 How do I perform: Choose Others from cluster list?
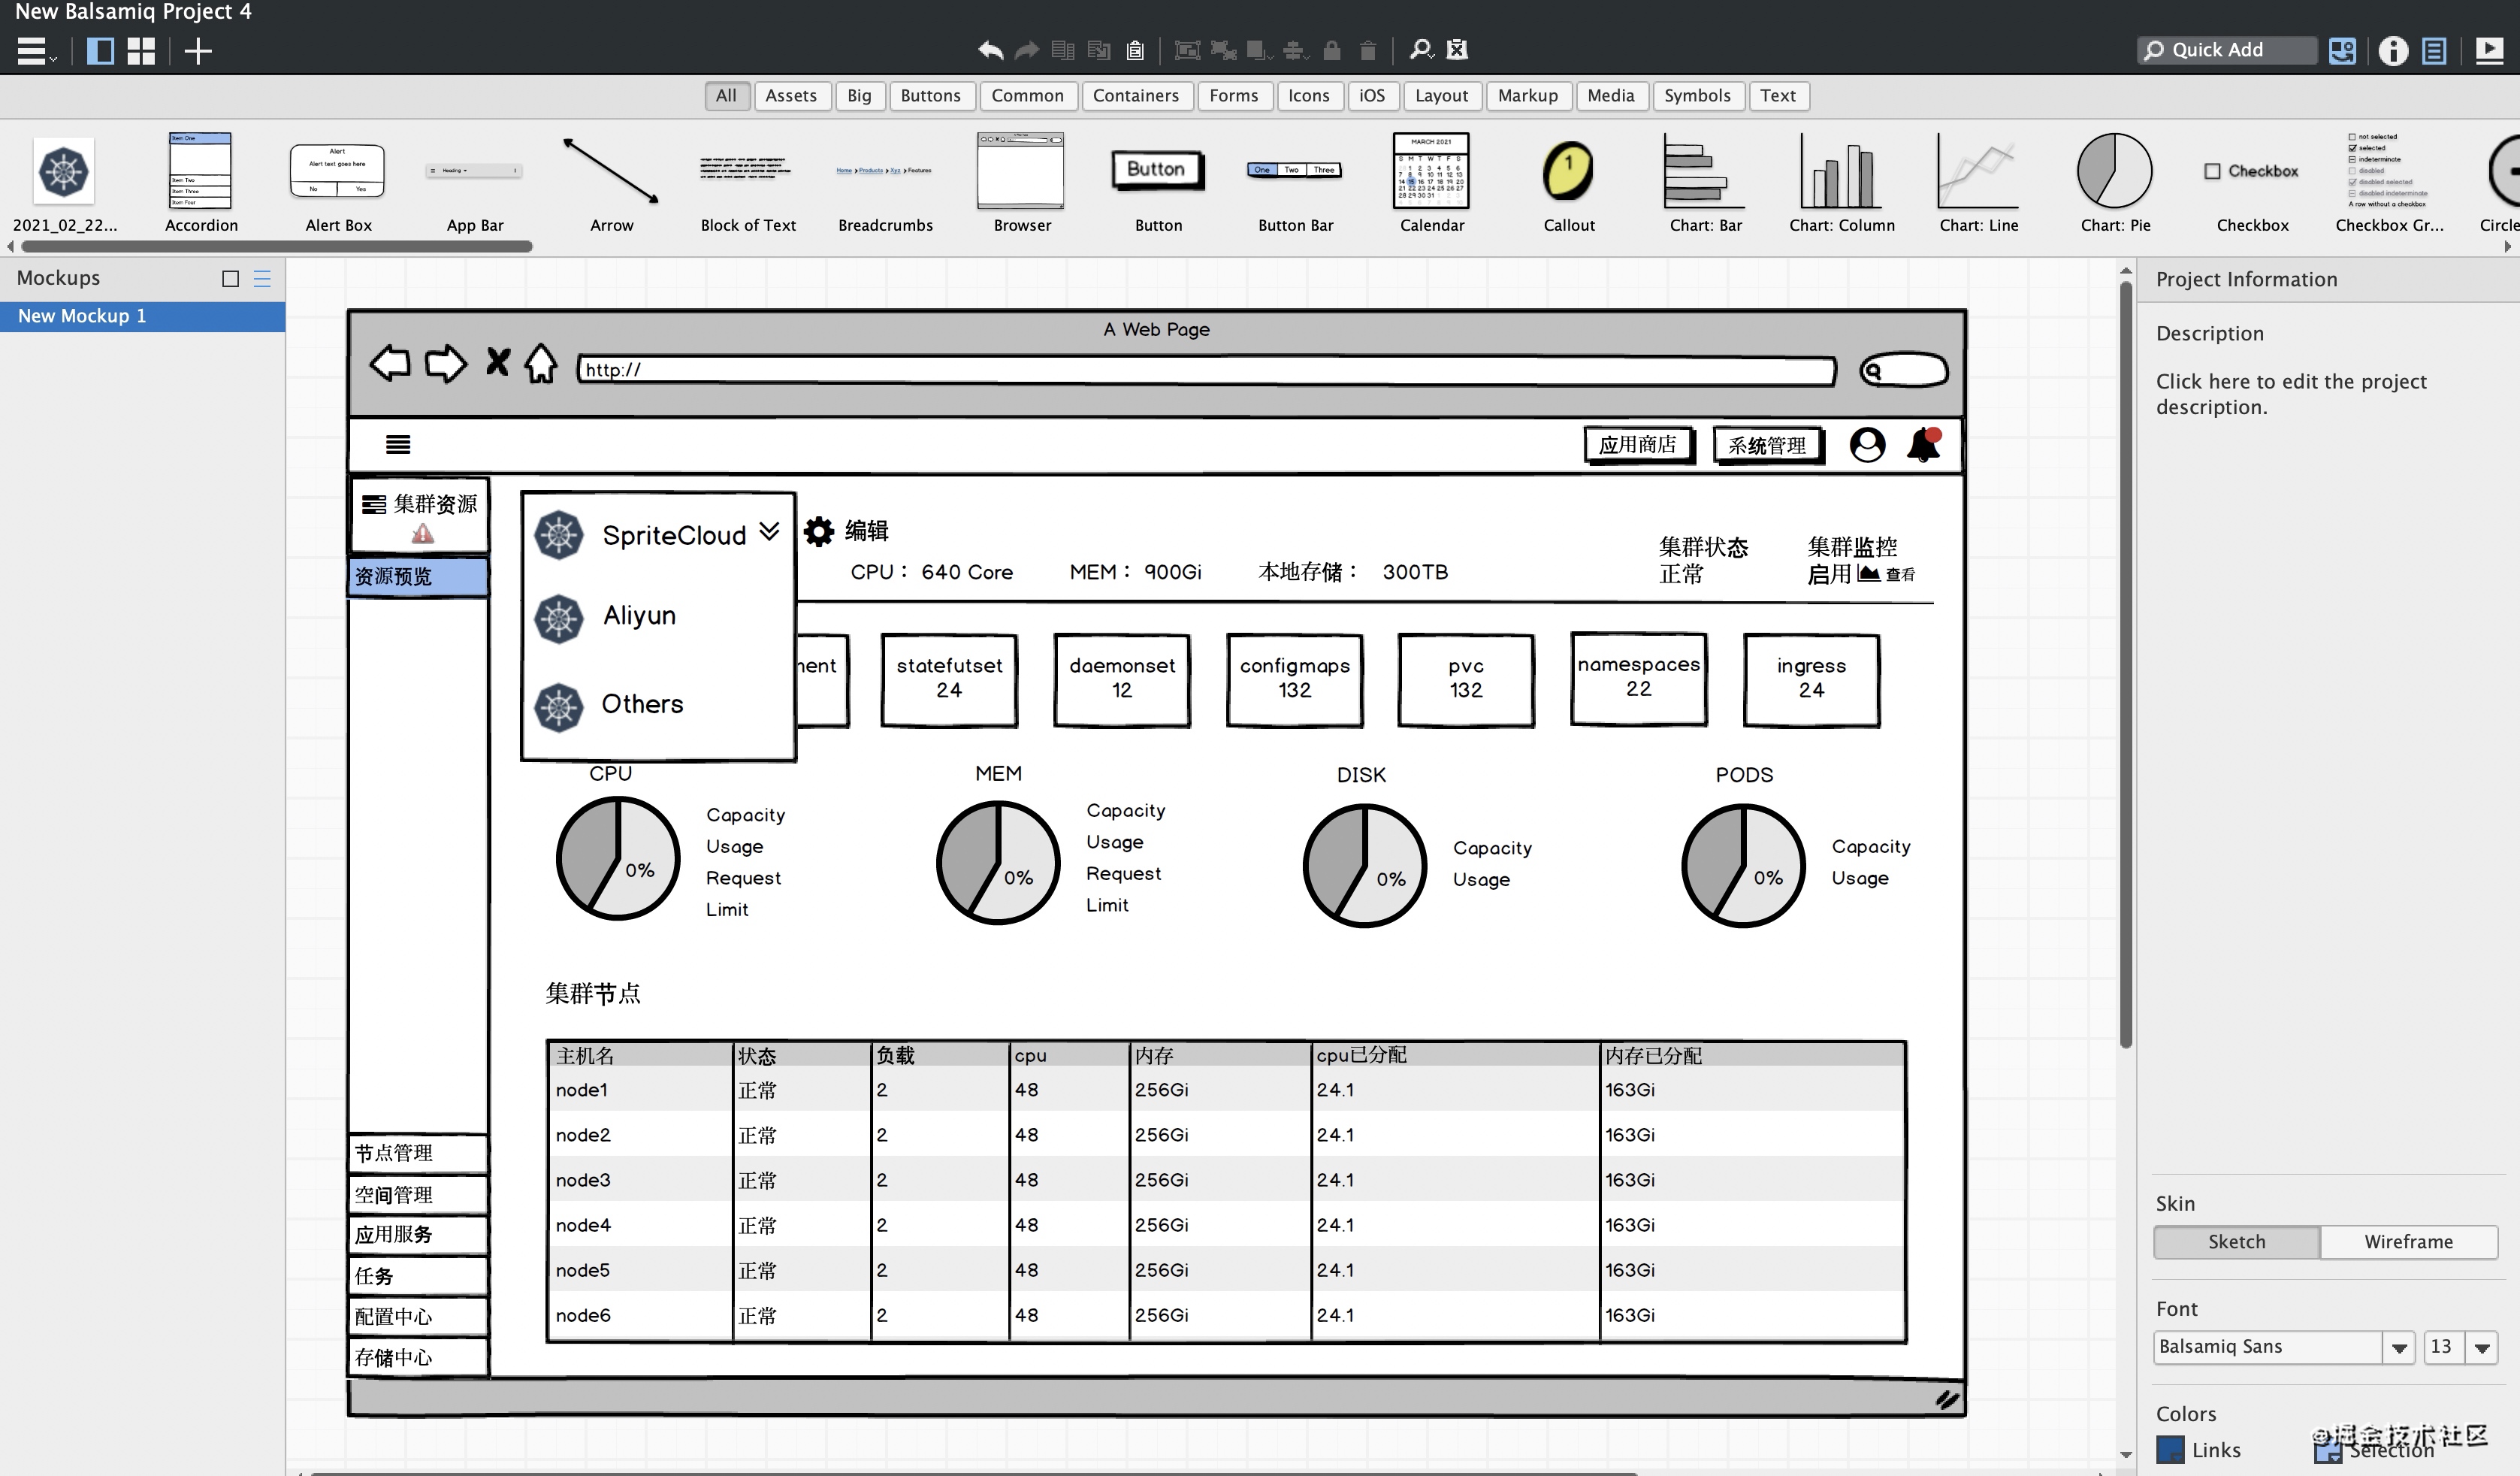(x=642, y=704)
